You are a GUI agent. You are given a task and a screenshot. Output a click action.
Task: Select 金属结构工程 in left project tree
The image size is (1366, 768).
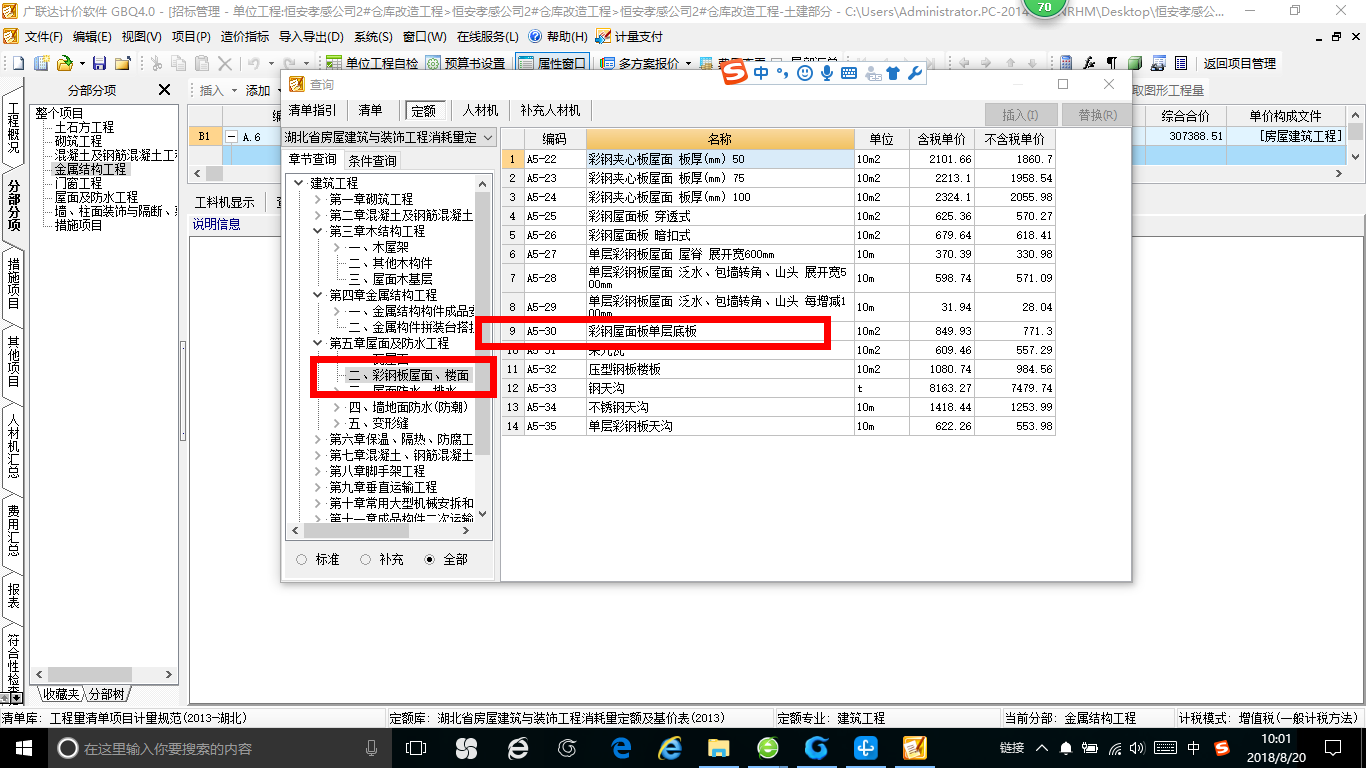90,169
